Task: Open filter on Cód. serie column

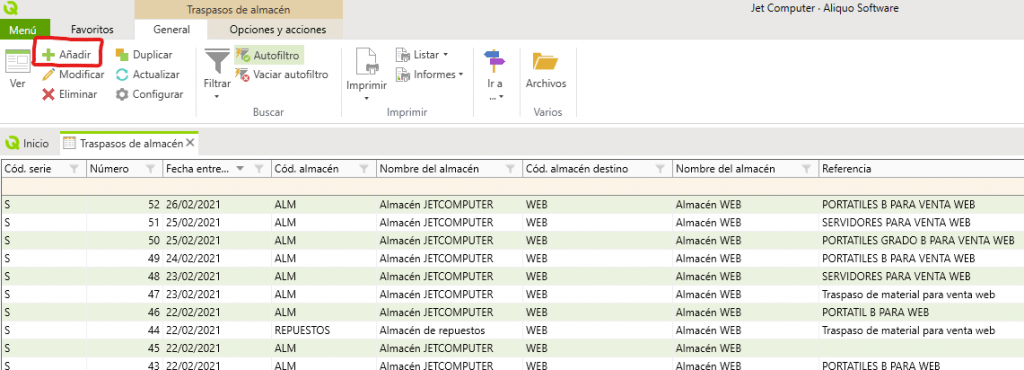Action: (x=74, y=169)
